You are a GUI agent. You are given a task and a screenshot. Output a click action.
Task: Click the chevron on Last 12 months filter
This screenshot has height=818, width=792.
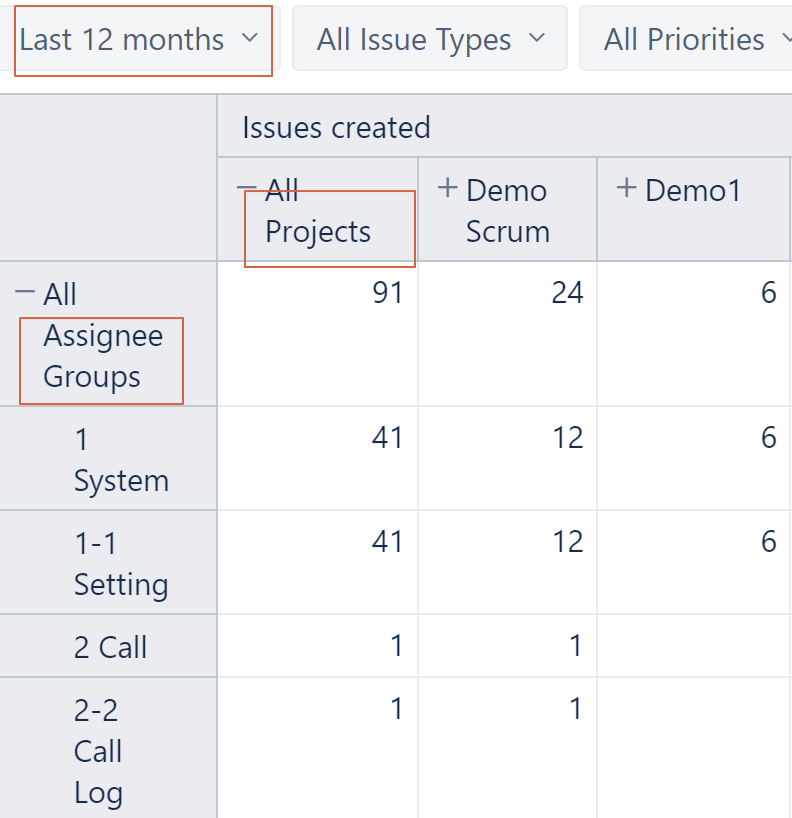tap(248, 39)
